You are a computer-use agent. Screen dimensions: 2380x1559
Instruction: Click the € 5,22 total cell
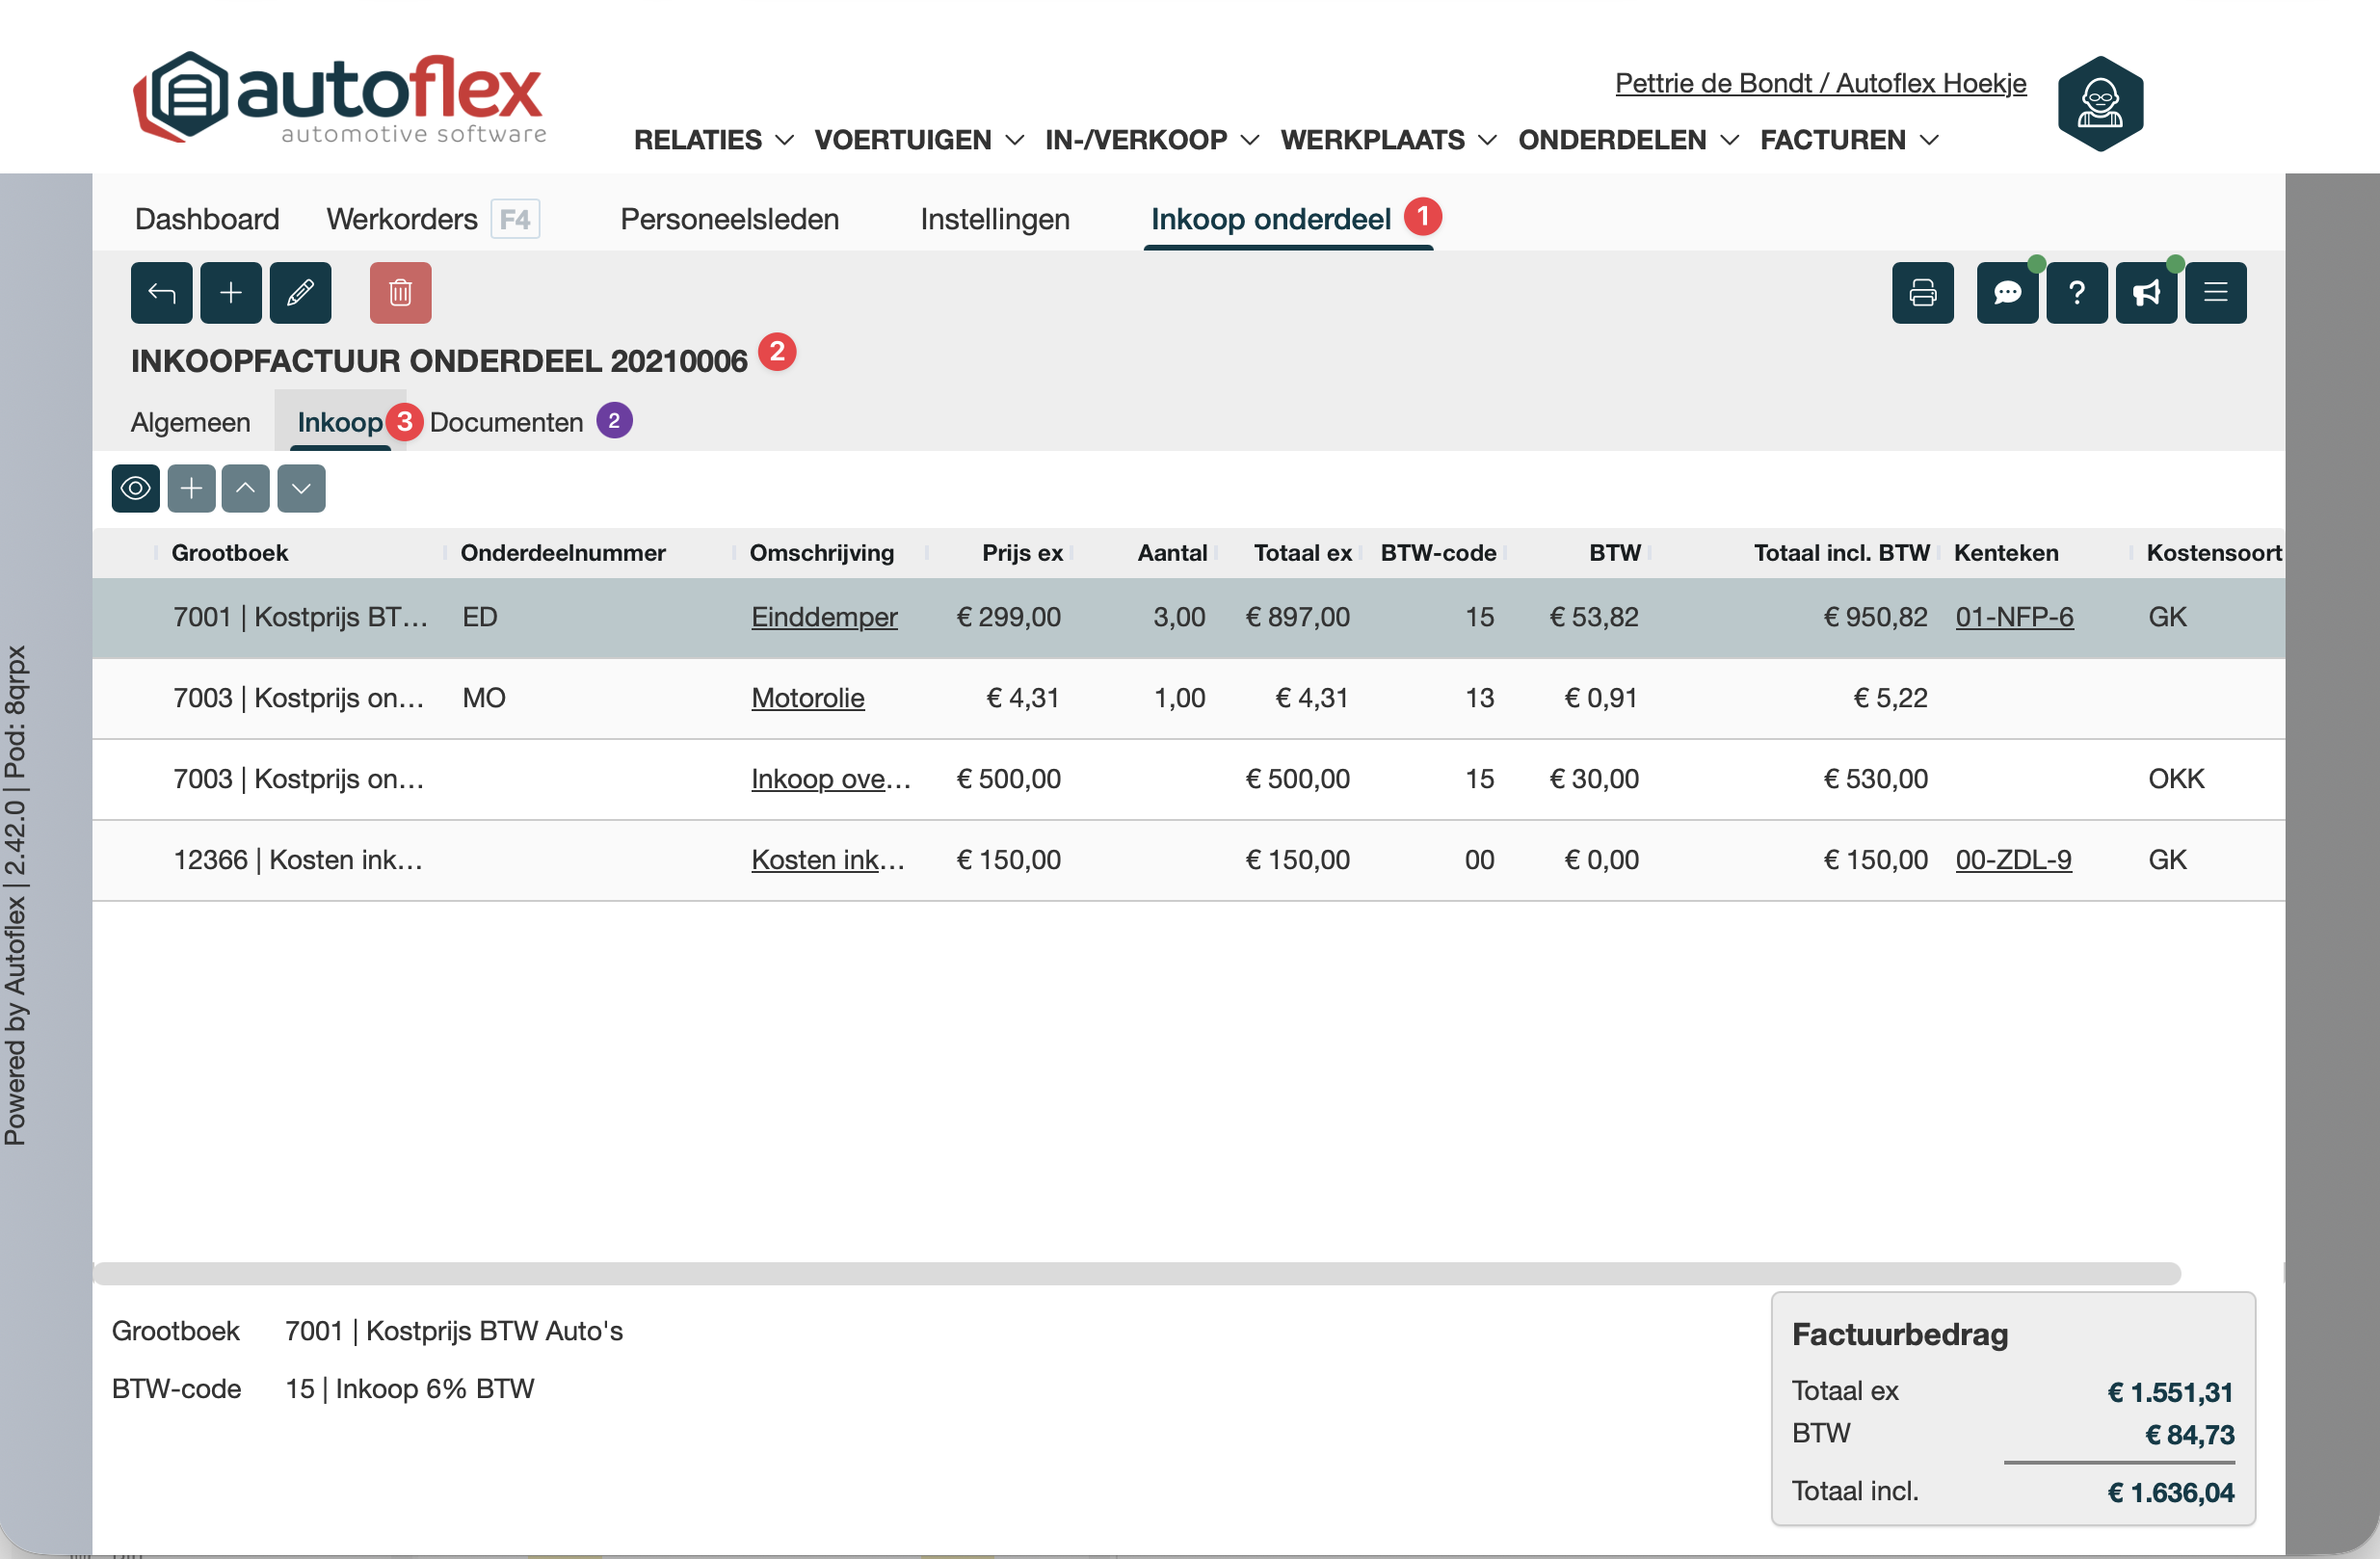1890,698
